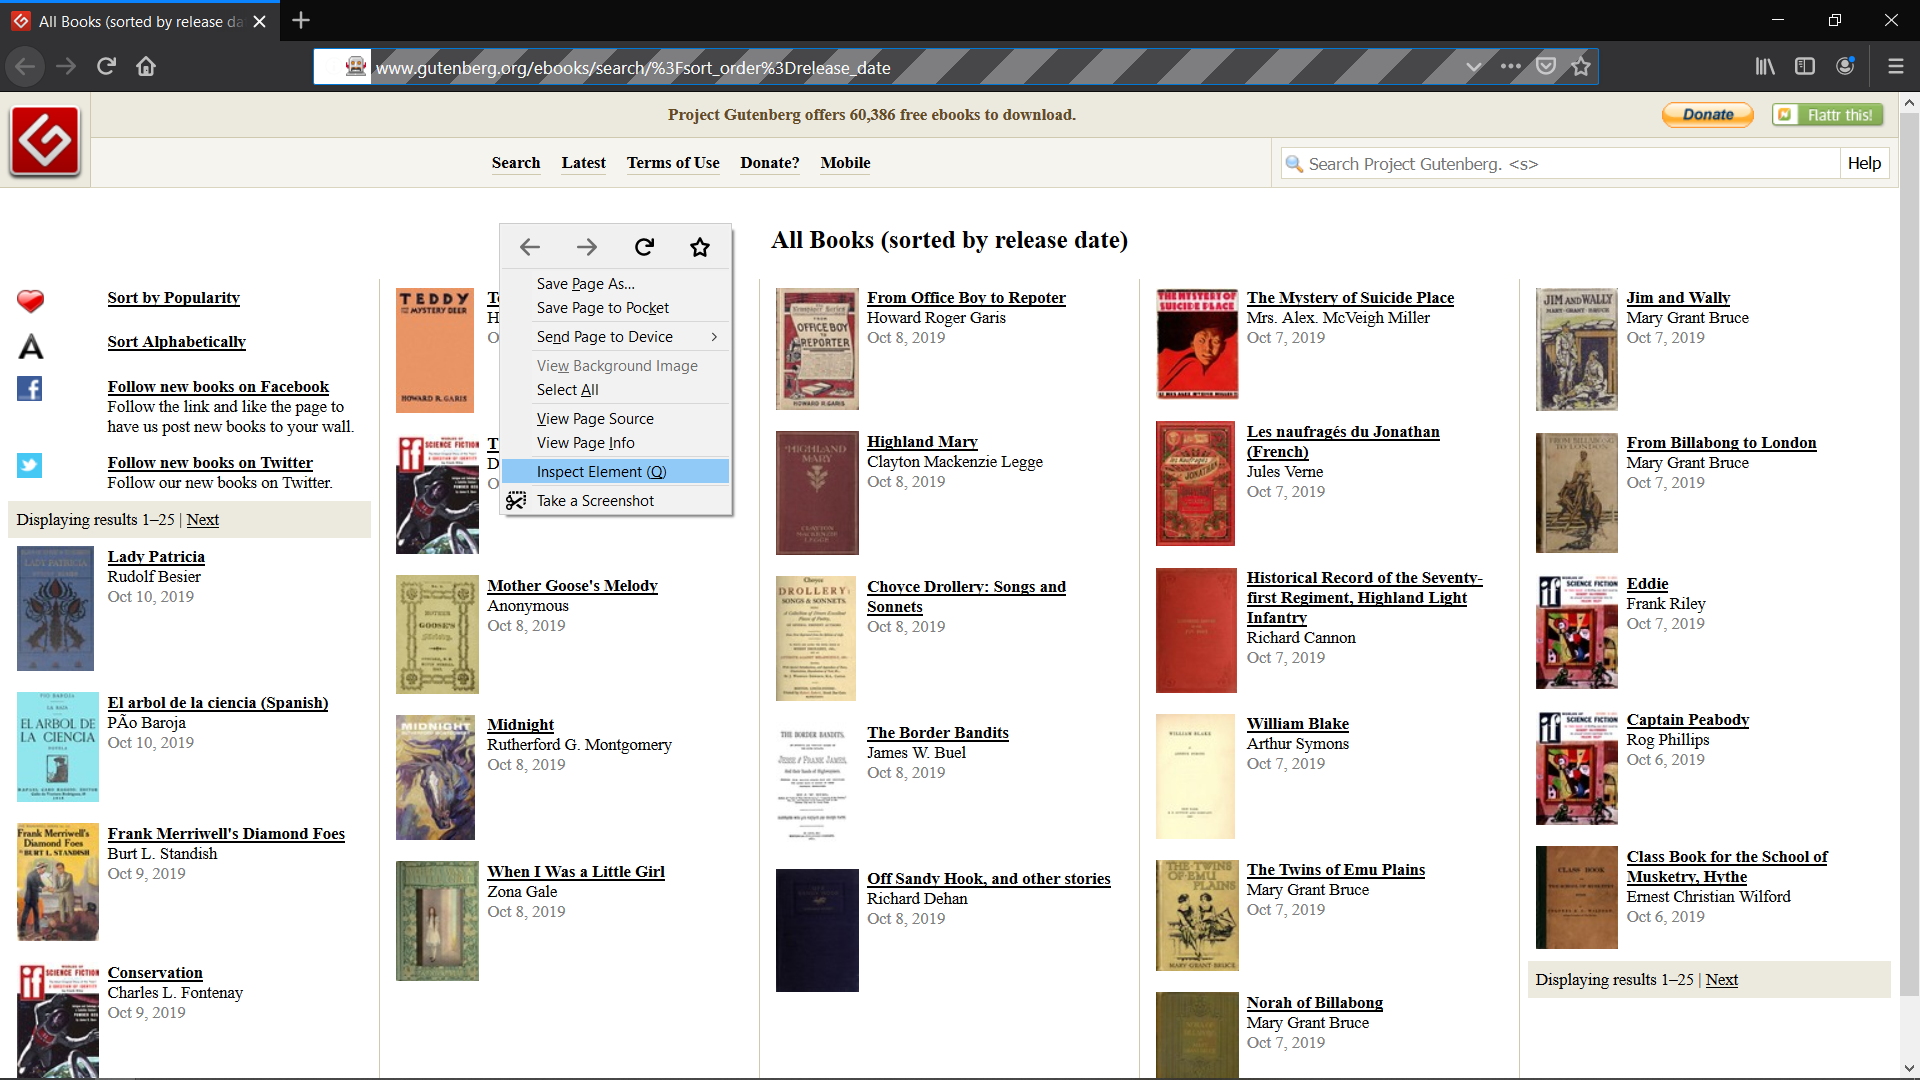Click the Twitter bird icon
This screenshot has height=1080, width=1920.
point(30,465)
